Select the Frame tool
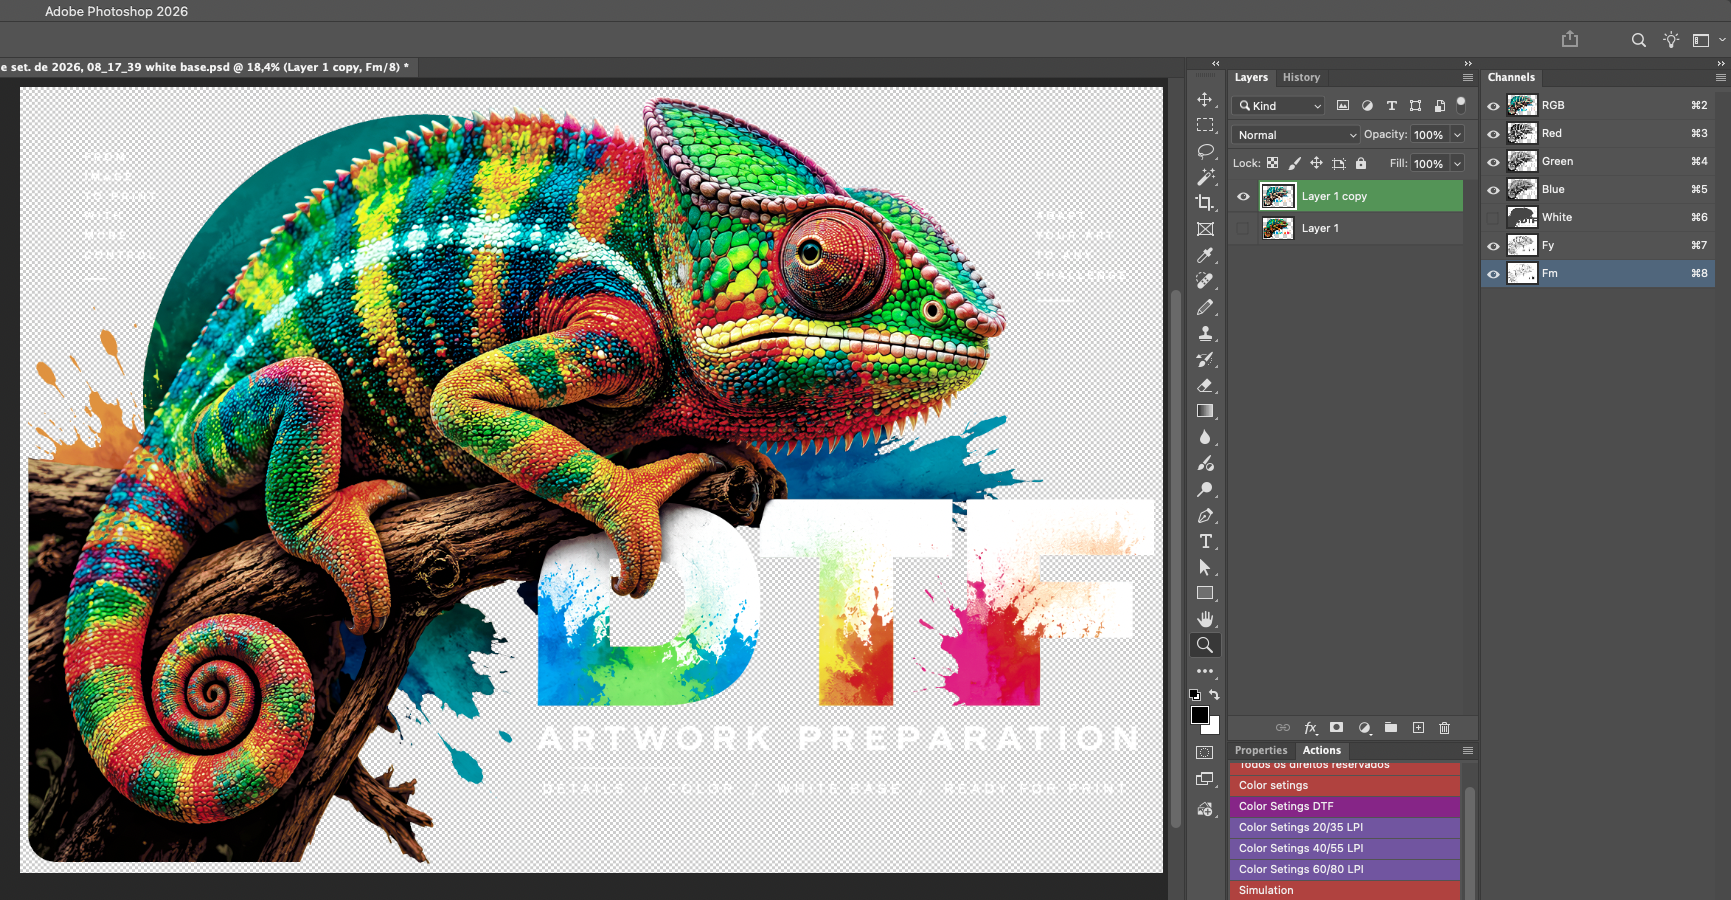Screen dimensions: 1731x900 [1205, 229]
